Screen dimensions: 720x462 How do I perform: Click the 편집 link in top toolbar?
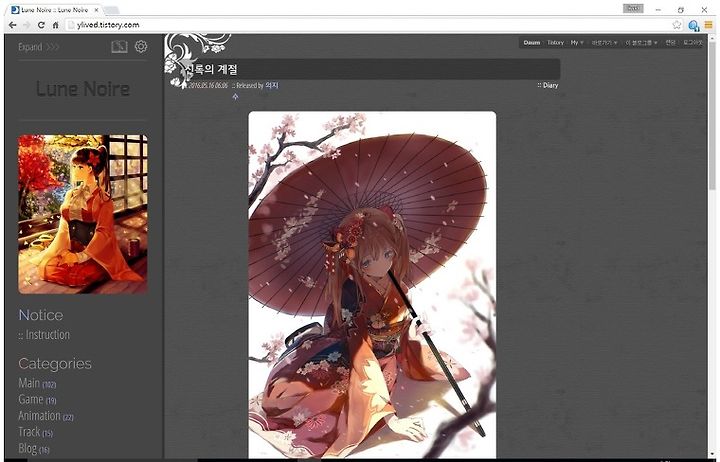(670, 43)
